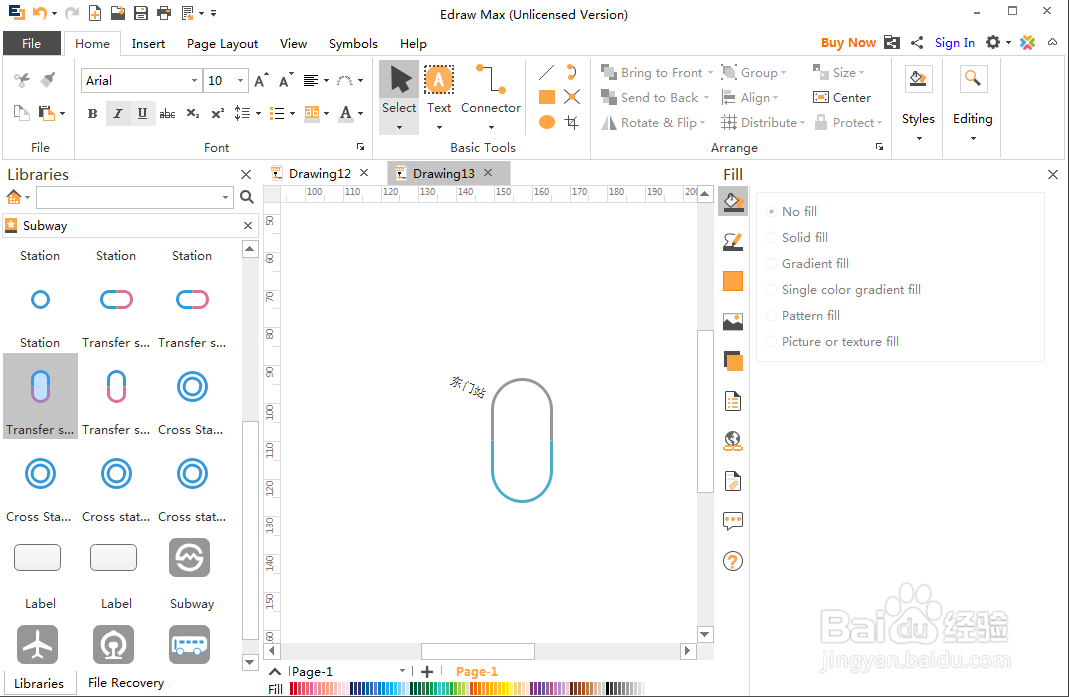Open the font size dropdown
This screenshot has width=1069, height=697.
click(240, 80)
